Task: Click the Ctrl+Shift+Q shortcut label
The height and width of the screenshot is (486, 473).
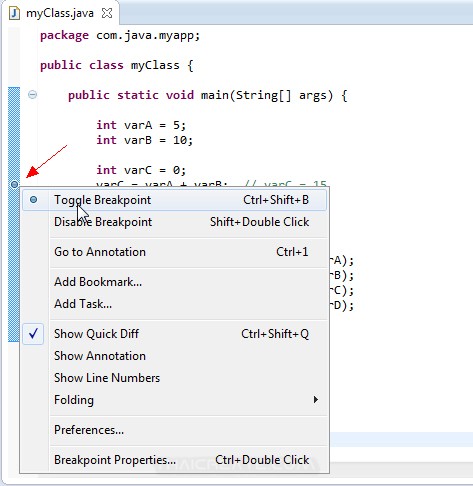Action: coord(275,334)
